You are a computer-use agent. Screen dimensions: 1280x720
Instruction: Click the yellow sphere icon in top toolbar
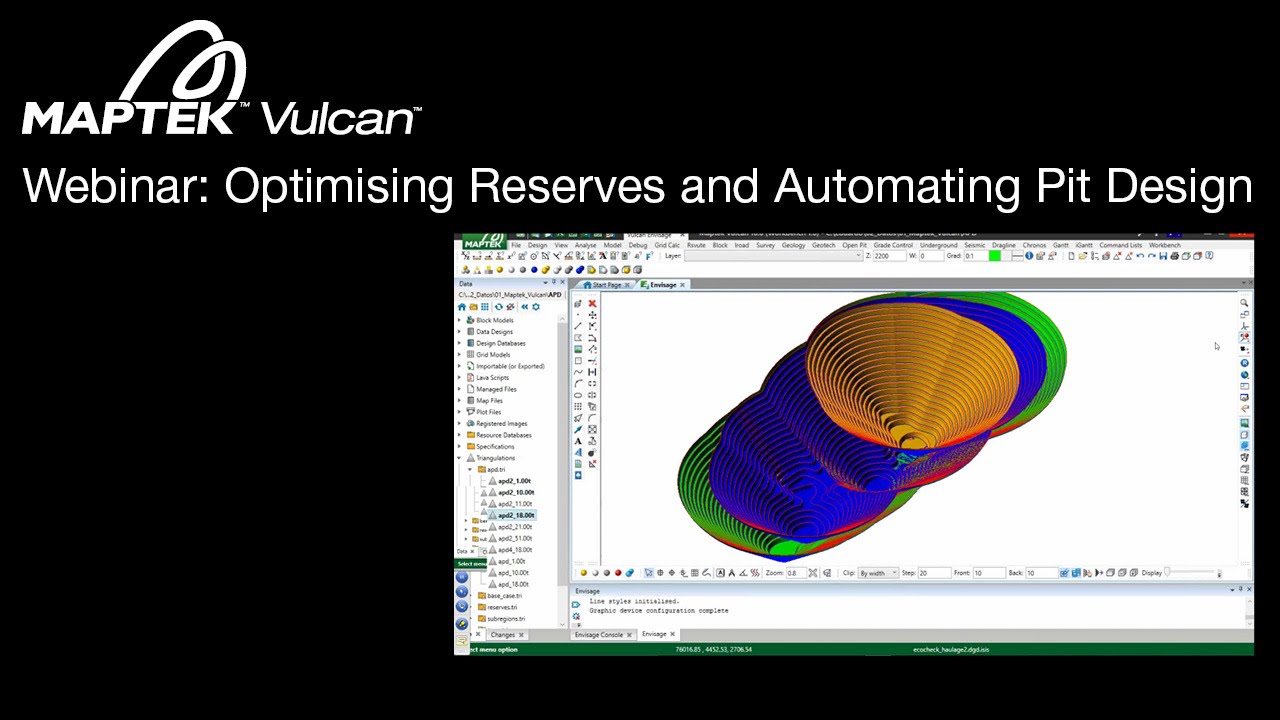(500, 269)
